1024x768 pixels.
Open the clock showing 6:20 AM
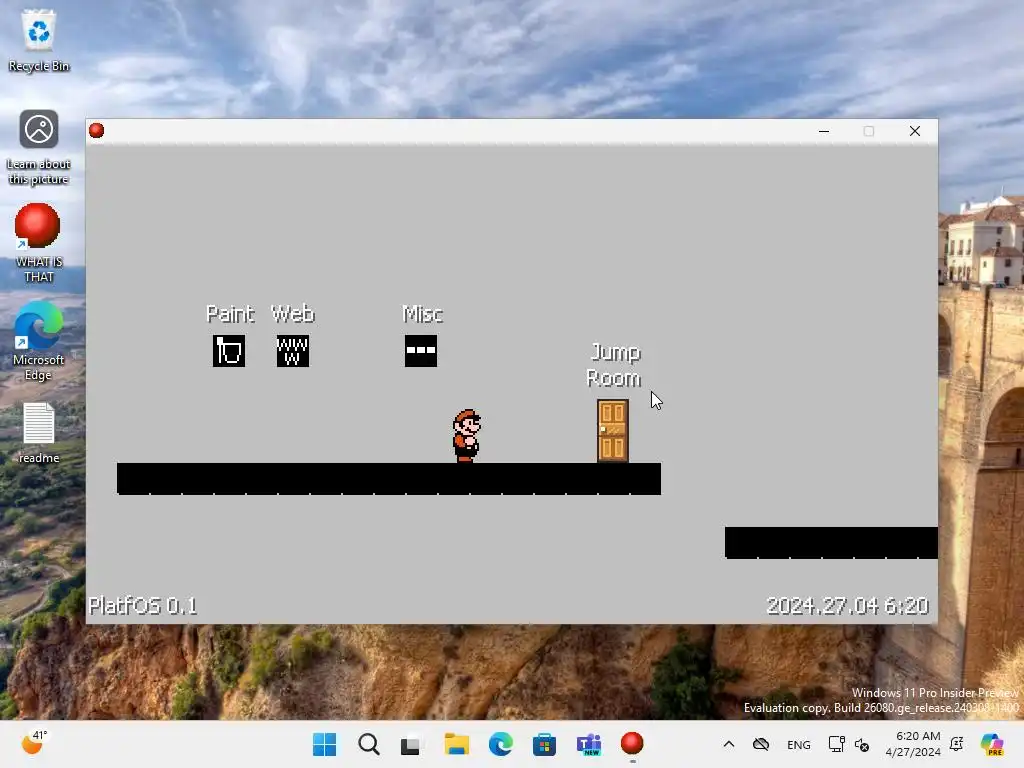pos(913,744)
